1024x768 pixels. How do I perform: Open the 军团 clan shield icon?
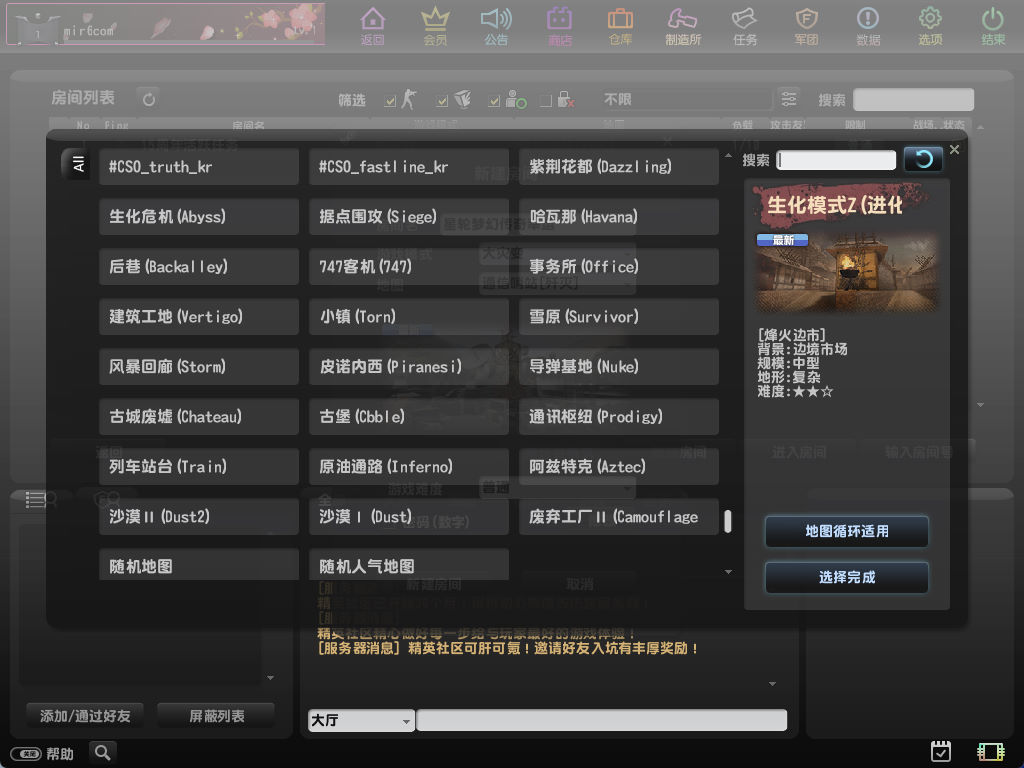tap(807, 26)
